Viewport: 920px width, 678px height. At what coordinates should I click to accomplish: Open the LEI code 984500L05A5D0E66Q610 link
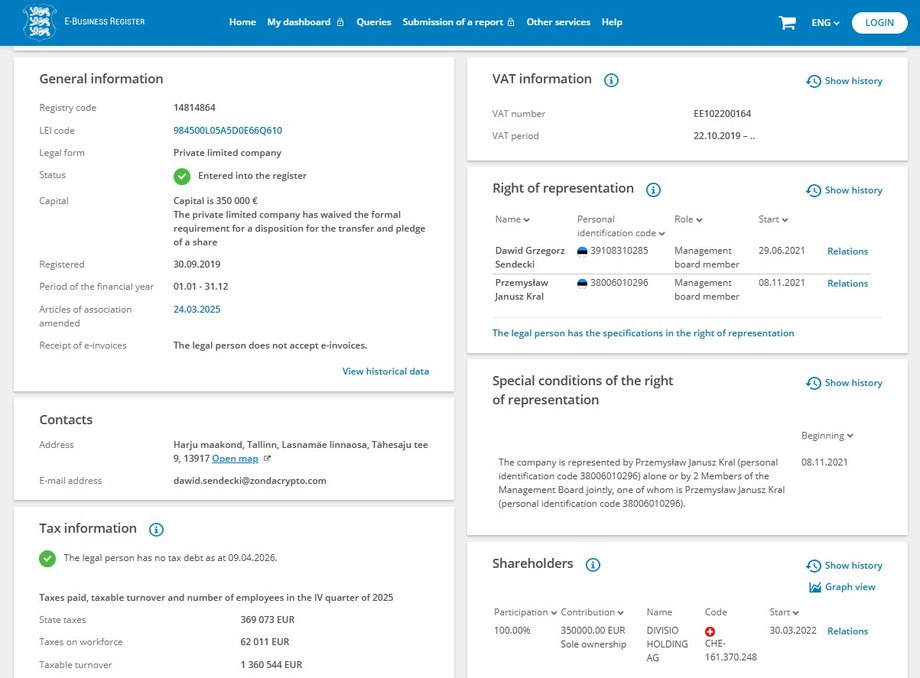pos(227,131)
